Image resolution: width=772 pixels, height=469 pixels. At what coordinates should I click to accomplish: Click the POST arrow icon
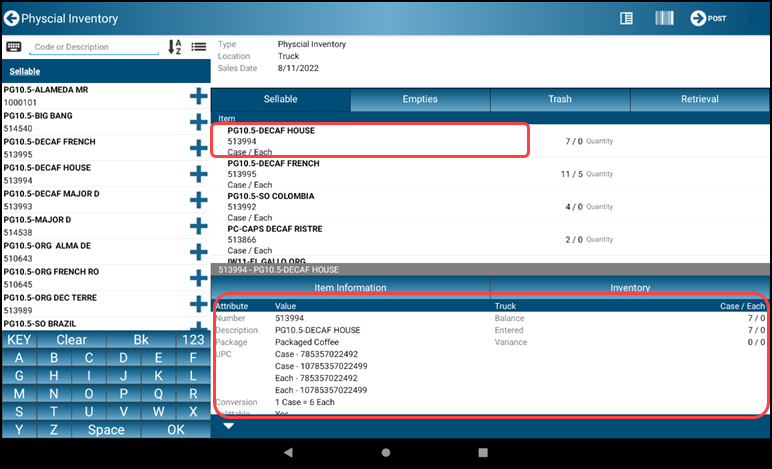point(698,19)
